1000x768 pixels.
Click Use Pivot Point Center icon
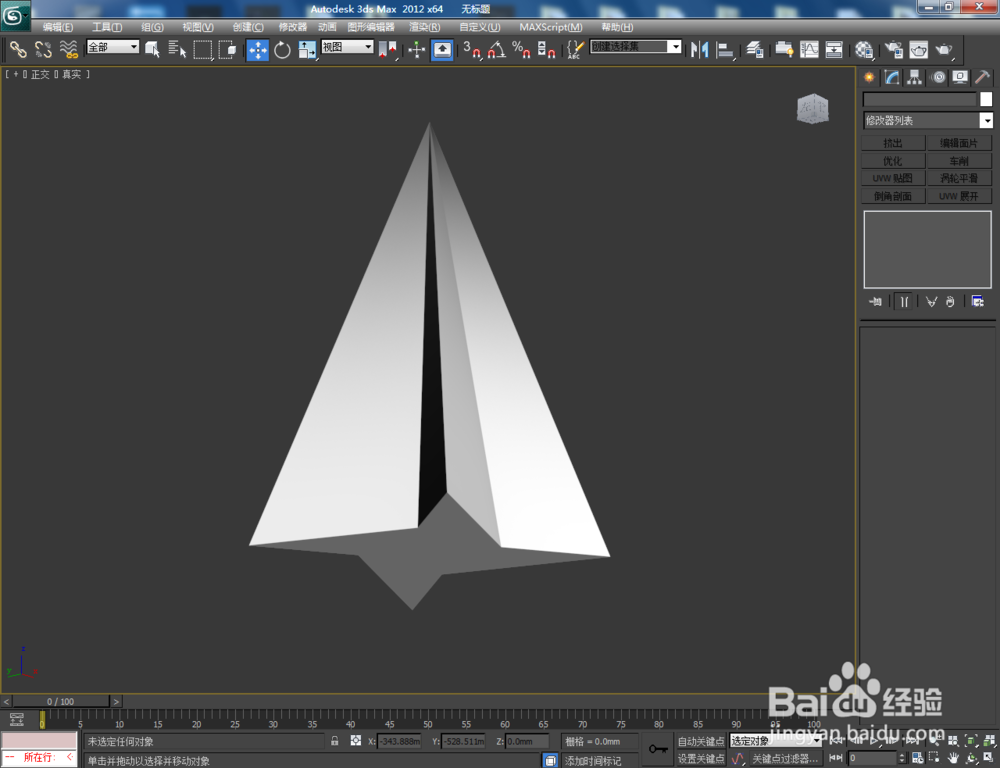tap(387, 50)
